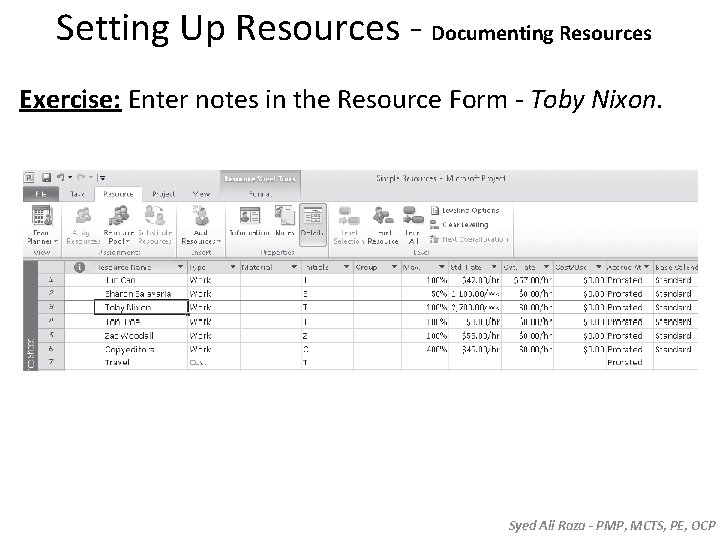720x540 pixels.
Task: Select the Sharon Salavaria name cell
Action: pos(141,294)
